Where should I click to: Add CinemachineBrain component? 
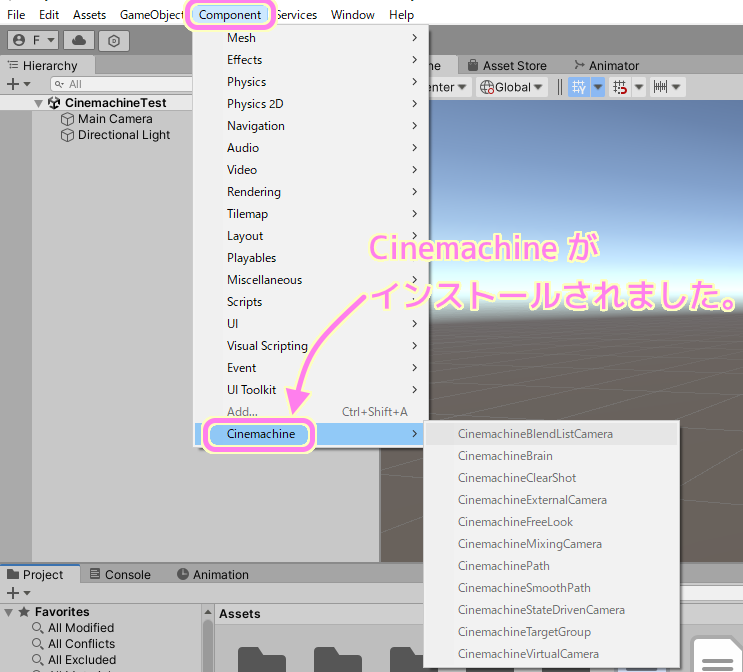click(552, 456)
